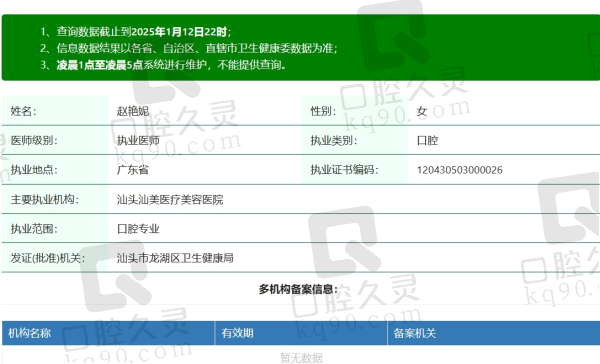Click the 执业范围 label
This screenshot has width=600, height=364.
(34, 229)
